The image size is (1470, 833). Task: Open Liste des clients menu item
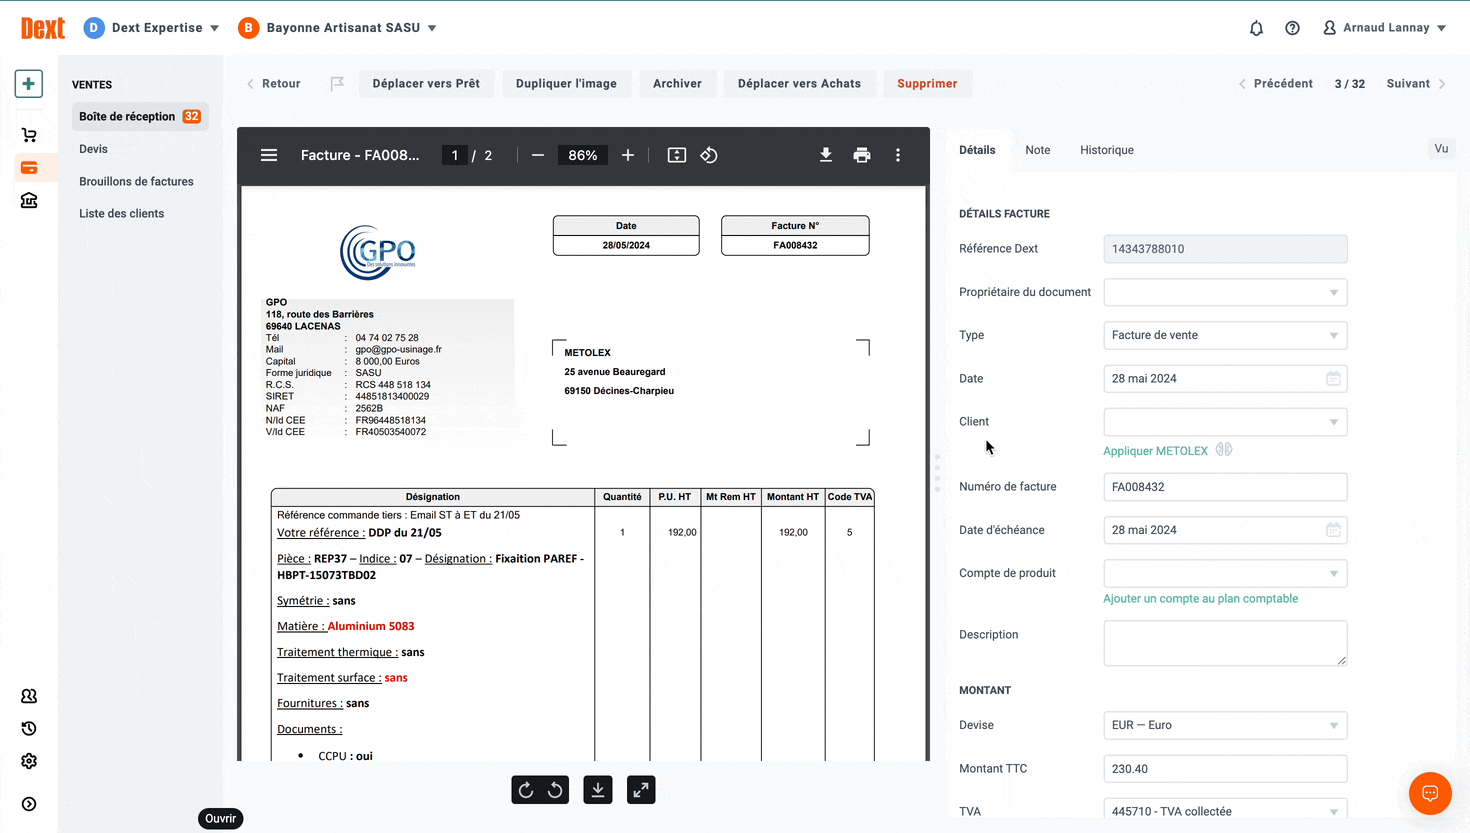[121, 213]
